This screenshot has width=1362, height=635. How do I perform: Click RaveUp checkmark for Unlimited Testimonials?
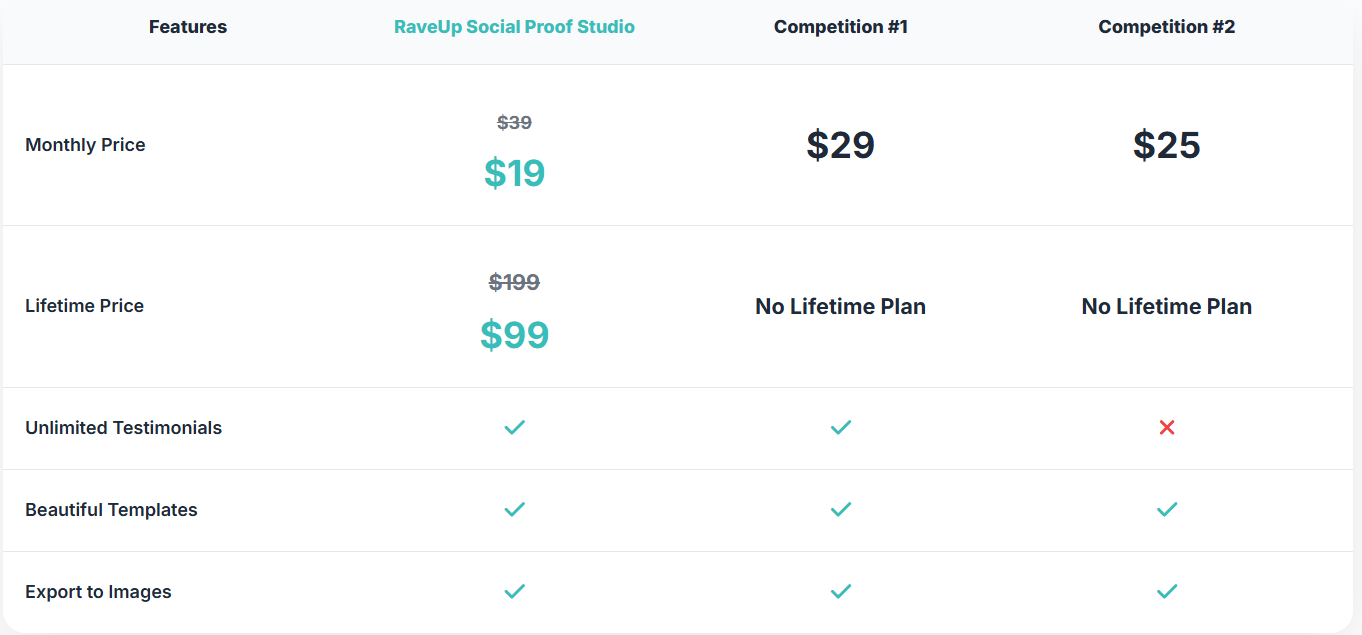(514, 428)
